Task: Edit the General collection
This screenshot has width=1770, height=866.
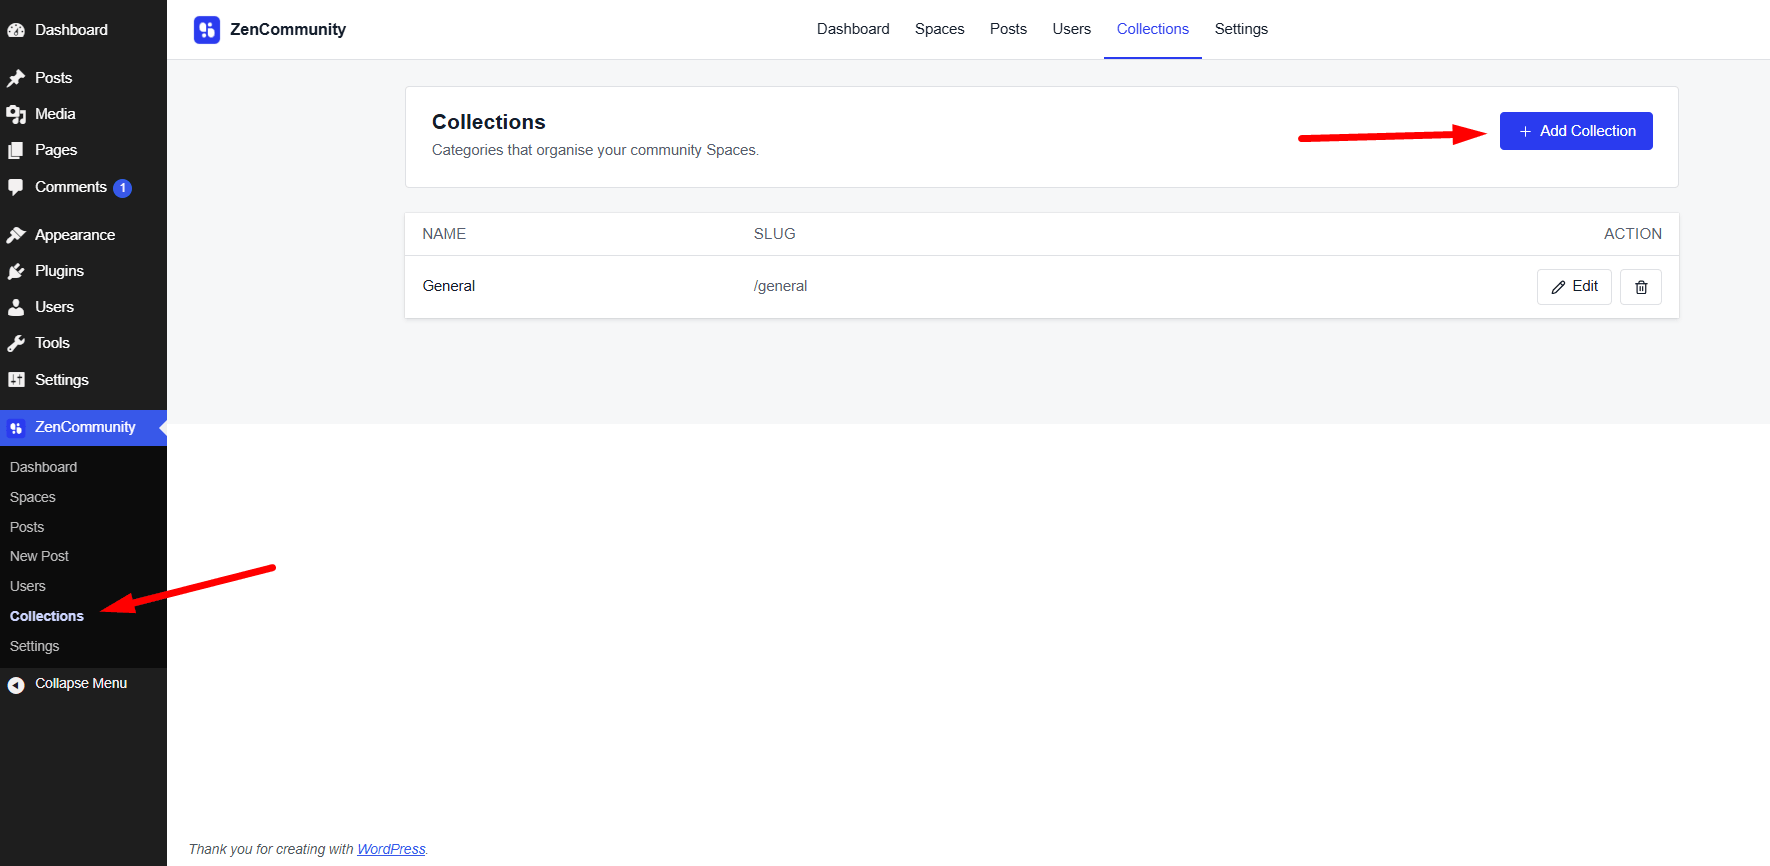Action: (1574, 287)
